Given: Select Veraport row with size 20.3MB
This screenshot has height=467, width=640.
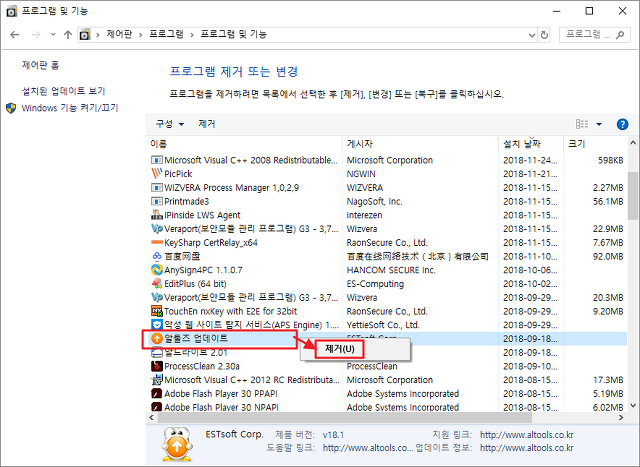Looking at the screenshot, I should tap(387, 297).
